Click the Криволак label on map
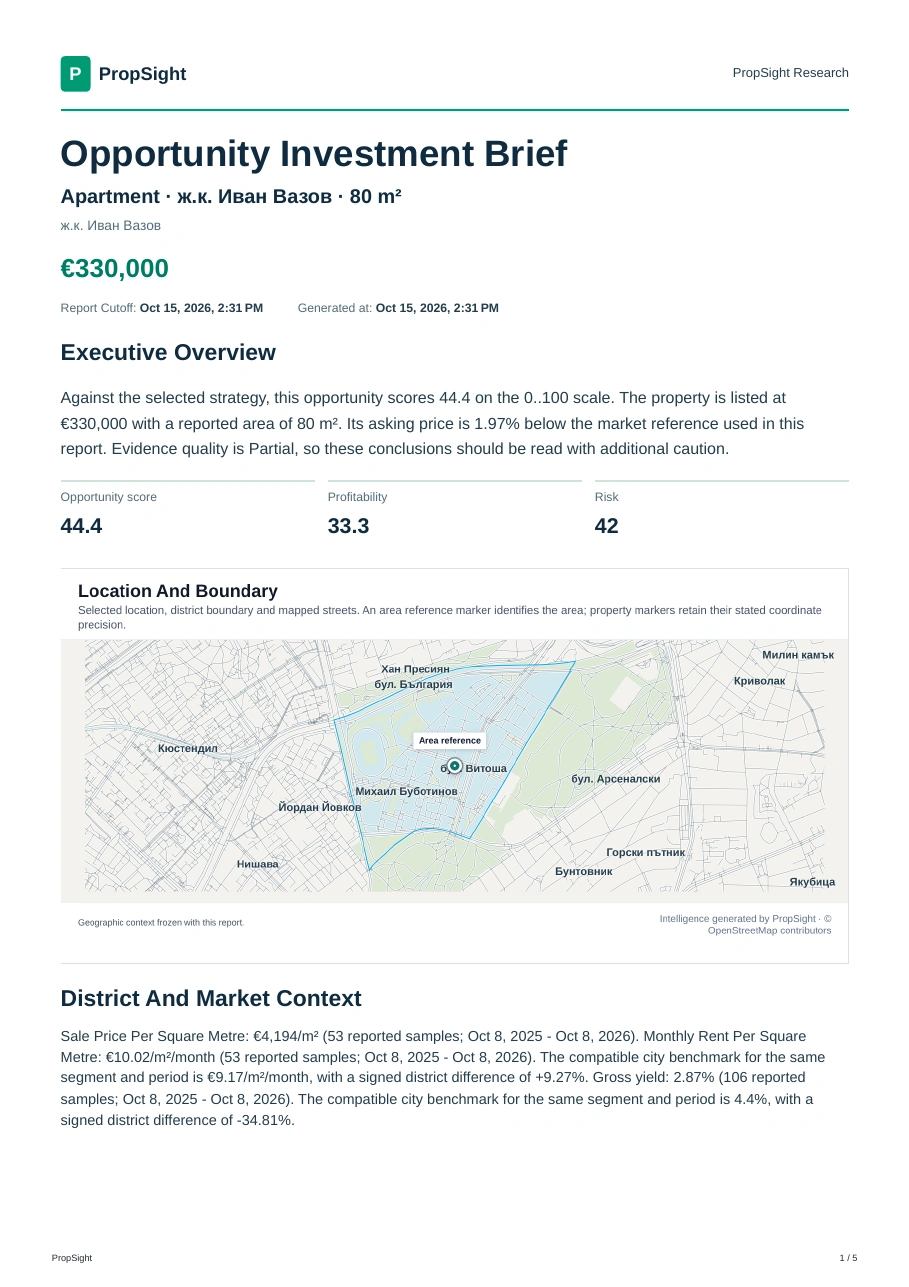The width and height of the screenshot is (909, 1287). point(759,681)
